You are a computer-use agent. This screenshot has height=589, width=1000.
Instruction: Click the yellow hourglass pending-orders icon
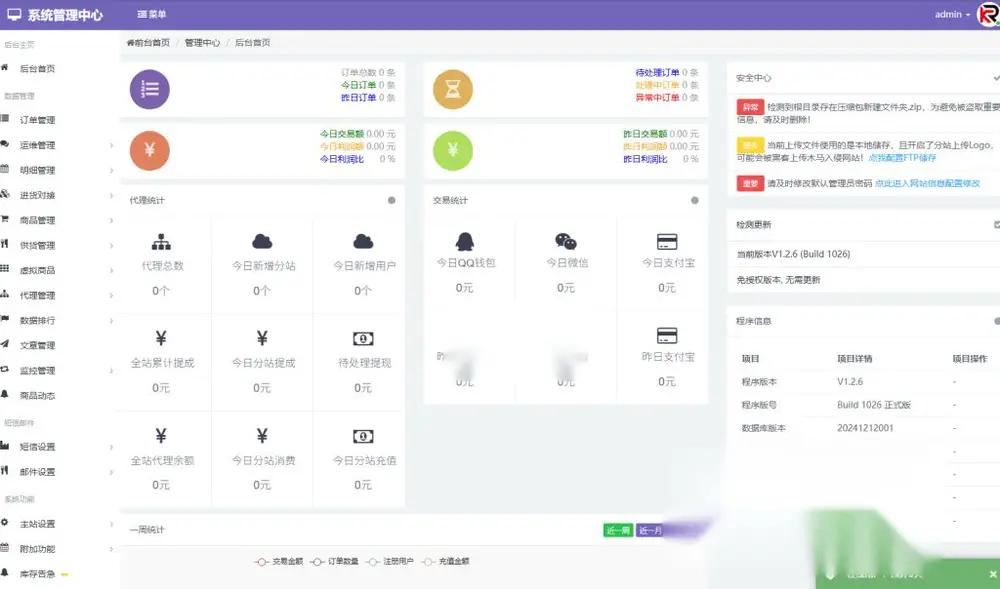coord(453,89)
